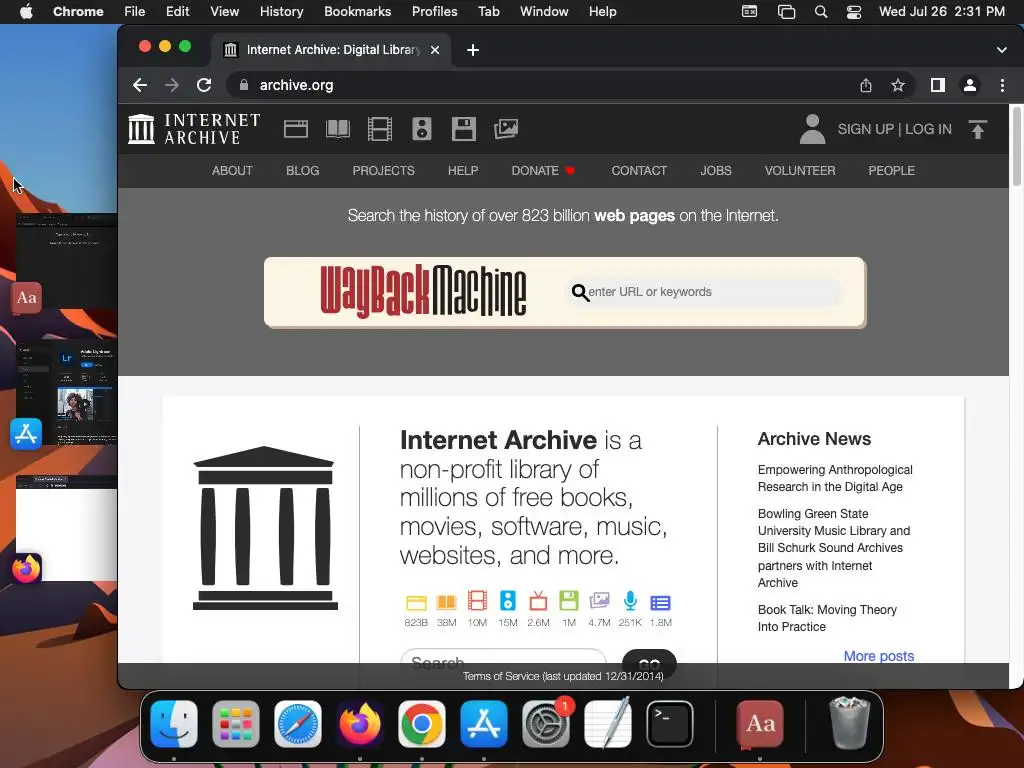
Task: Click the 38M texts collection icon
Action: pos(447,602)
